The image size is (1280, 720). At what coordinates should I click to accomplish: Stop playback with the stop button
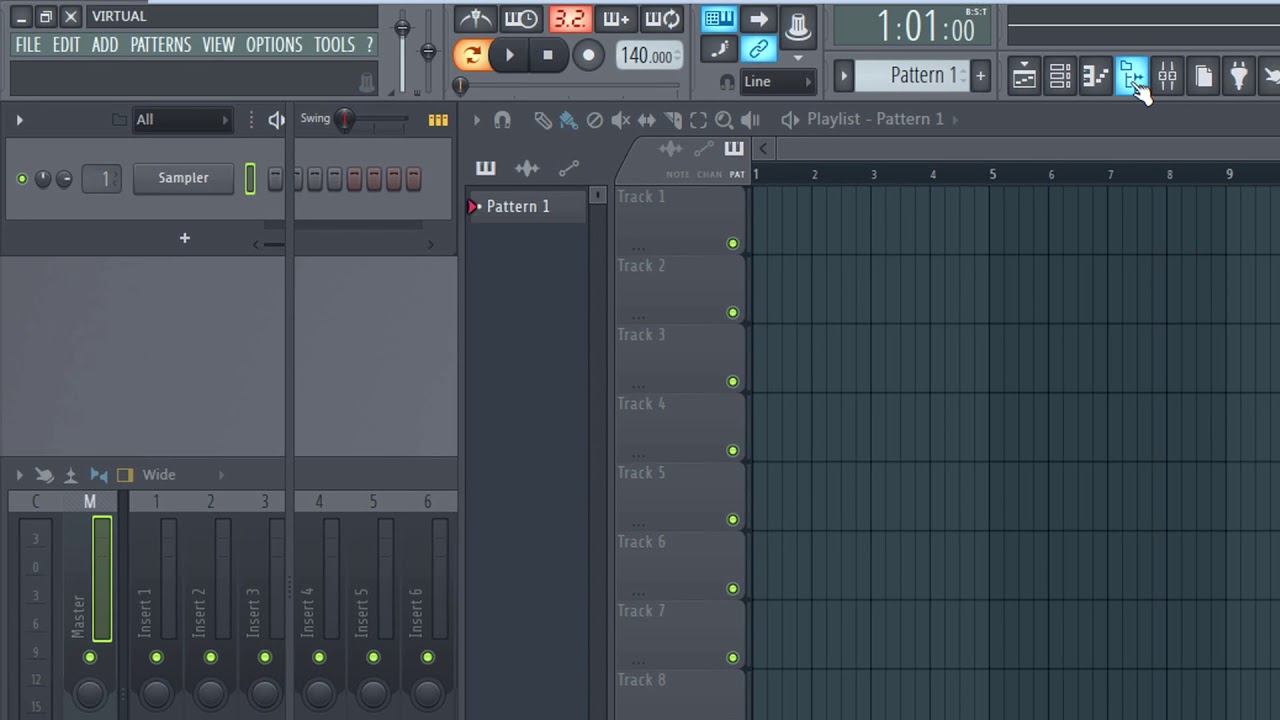(x=547, y=55)
